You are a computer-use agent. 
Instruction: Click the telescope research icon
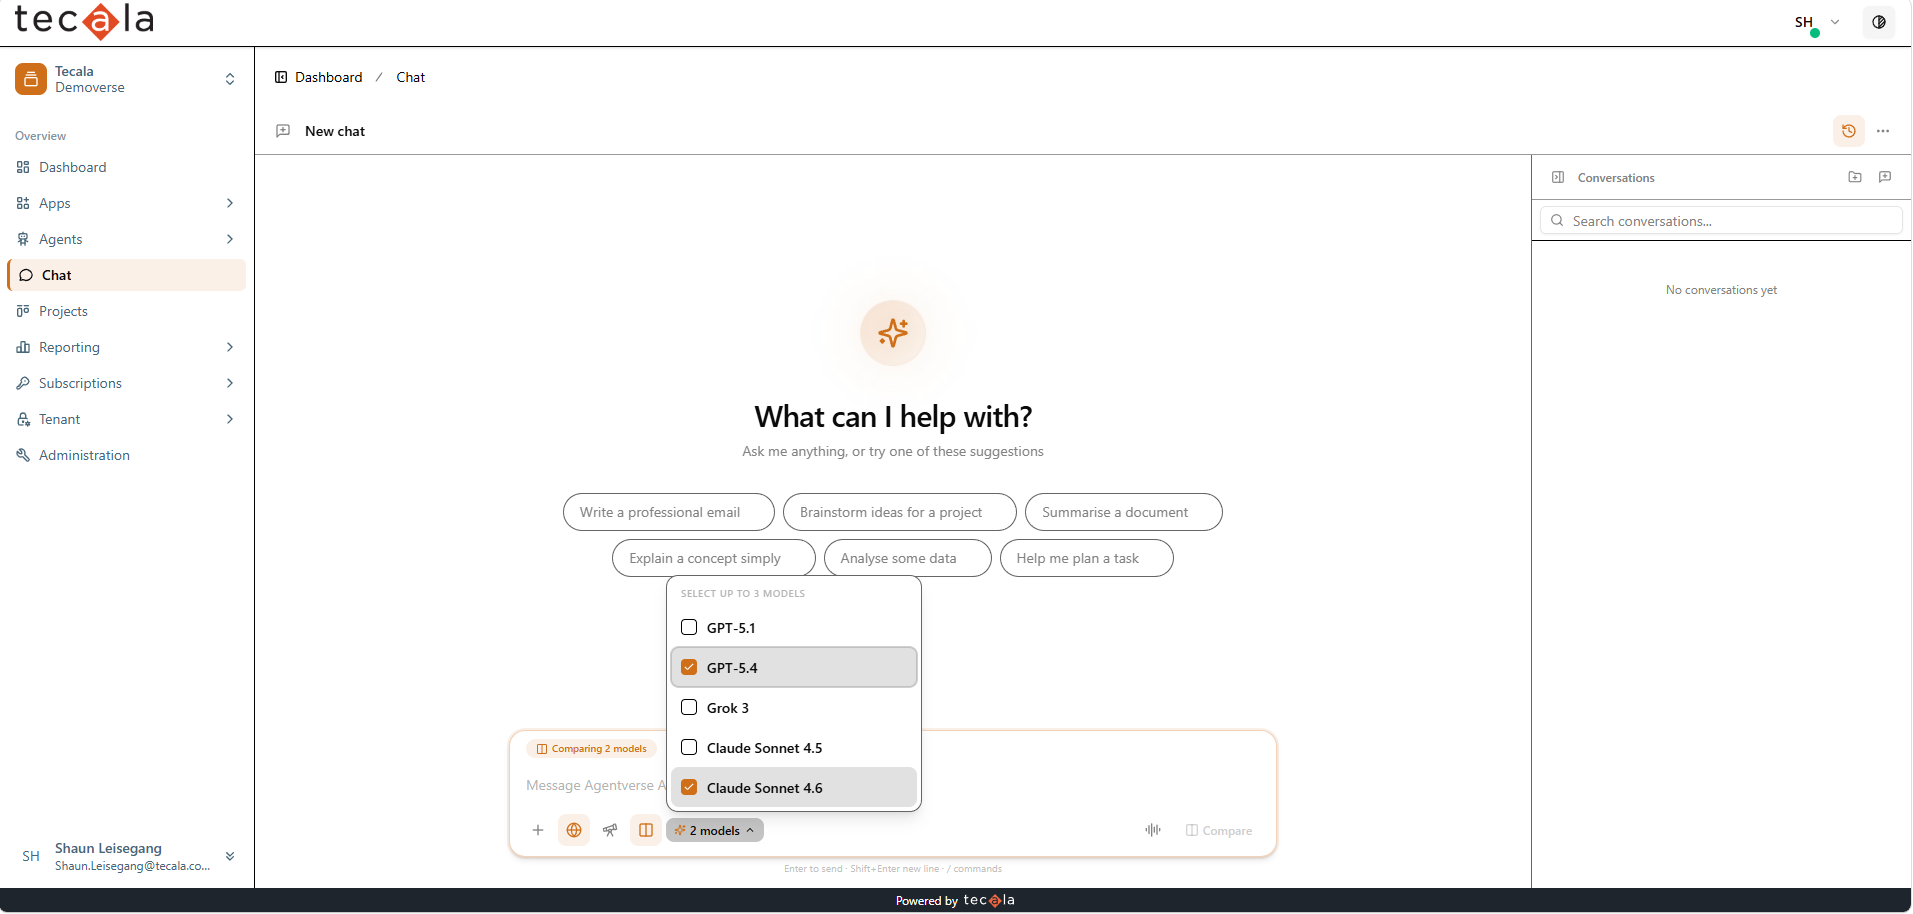[610, 830]
